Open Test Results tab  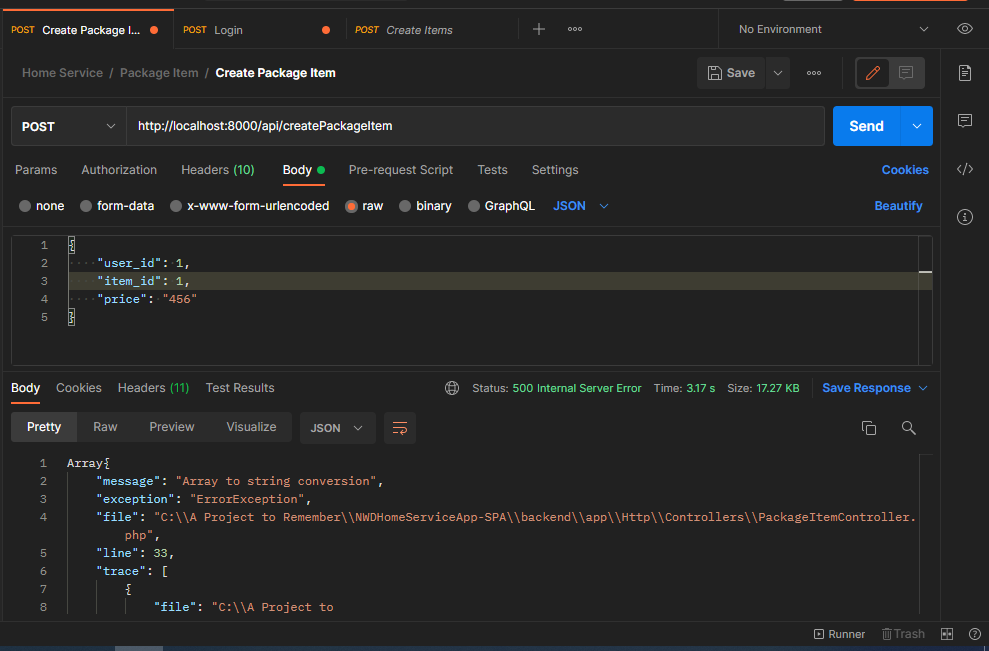240,388
